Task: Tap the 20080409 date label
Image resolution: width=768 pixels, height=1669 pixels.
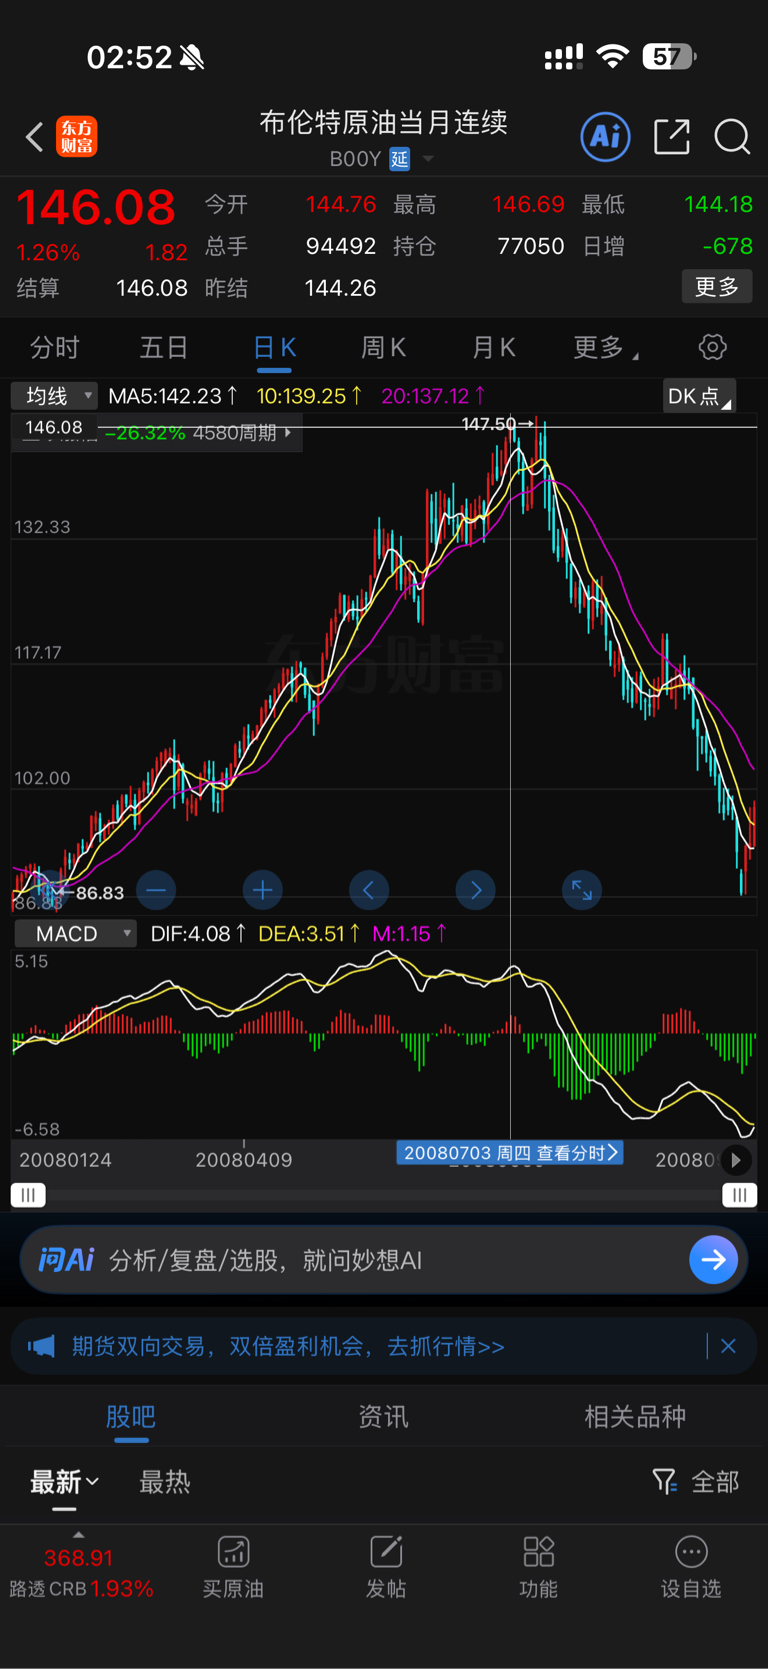Action: pyautogui.click(x=244, y=1160)
